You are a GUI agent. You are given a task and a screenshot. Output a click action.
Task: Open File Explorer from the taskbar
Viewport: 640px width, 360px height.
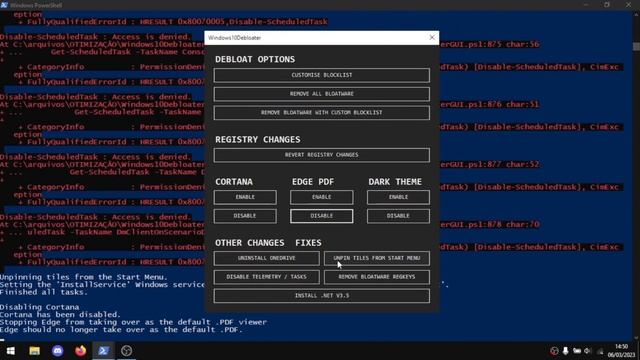pyautogui.click(x=34, y=351)
